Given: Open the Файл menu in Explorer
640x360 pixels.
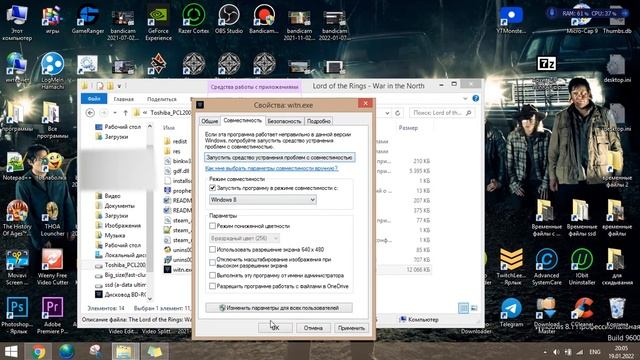Looking at the screenshot, I should coord(94,99).
